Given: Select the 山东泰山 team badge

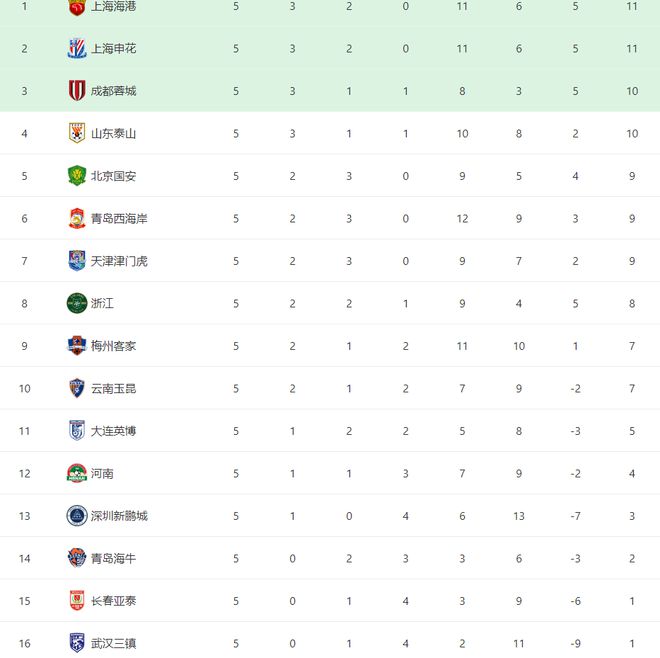Looking at the screenshot, I should 77,133.
